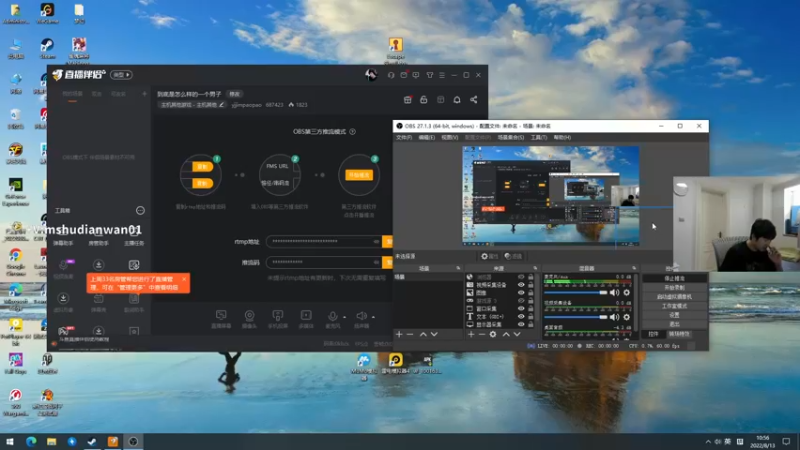This screenshot has height=450, width=800.
Task: Toggle lock on 图像 source
Action: click(531, 293)
